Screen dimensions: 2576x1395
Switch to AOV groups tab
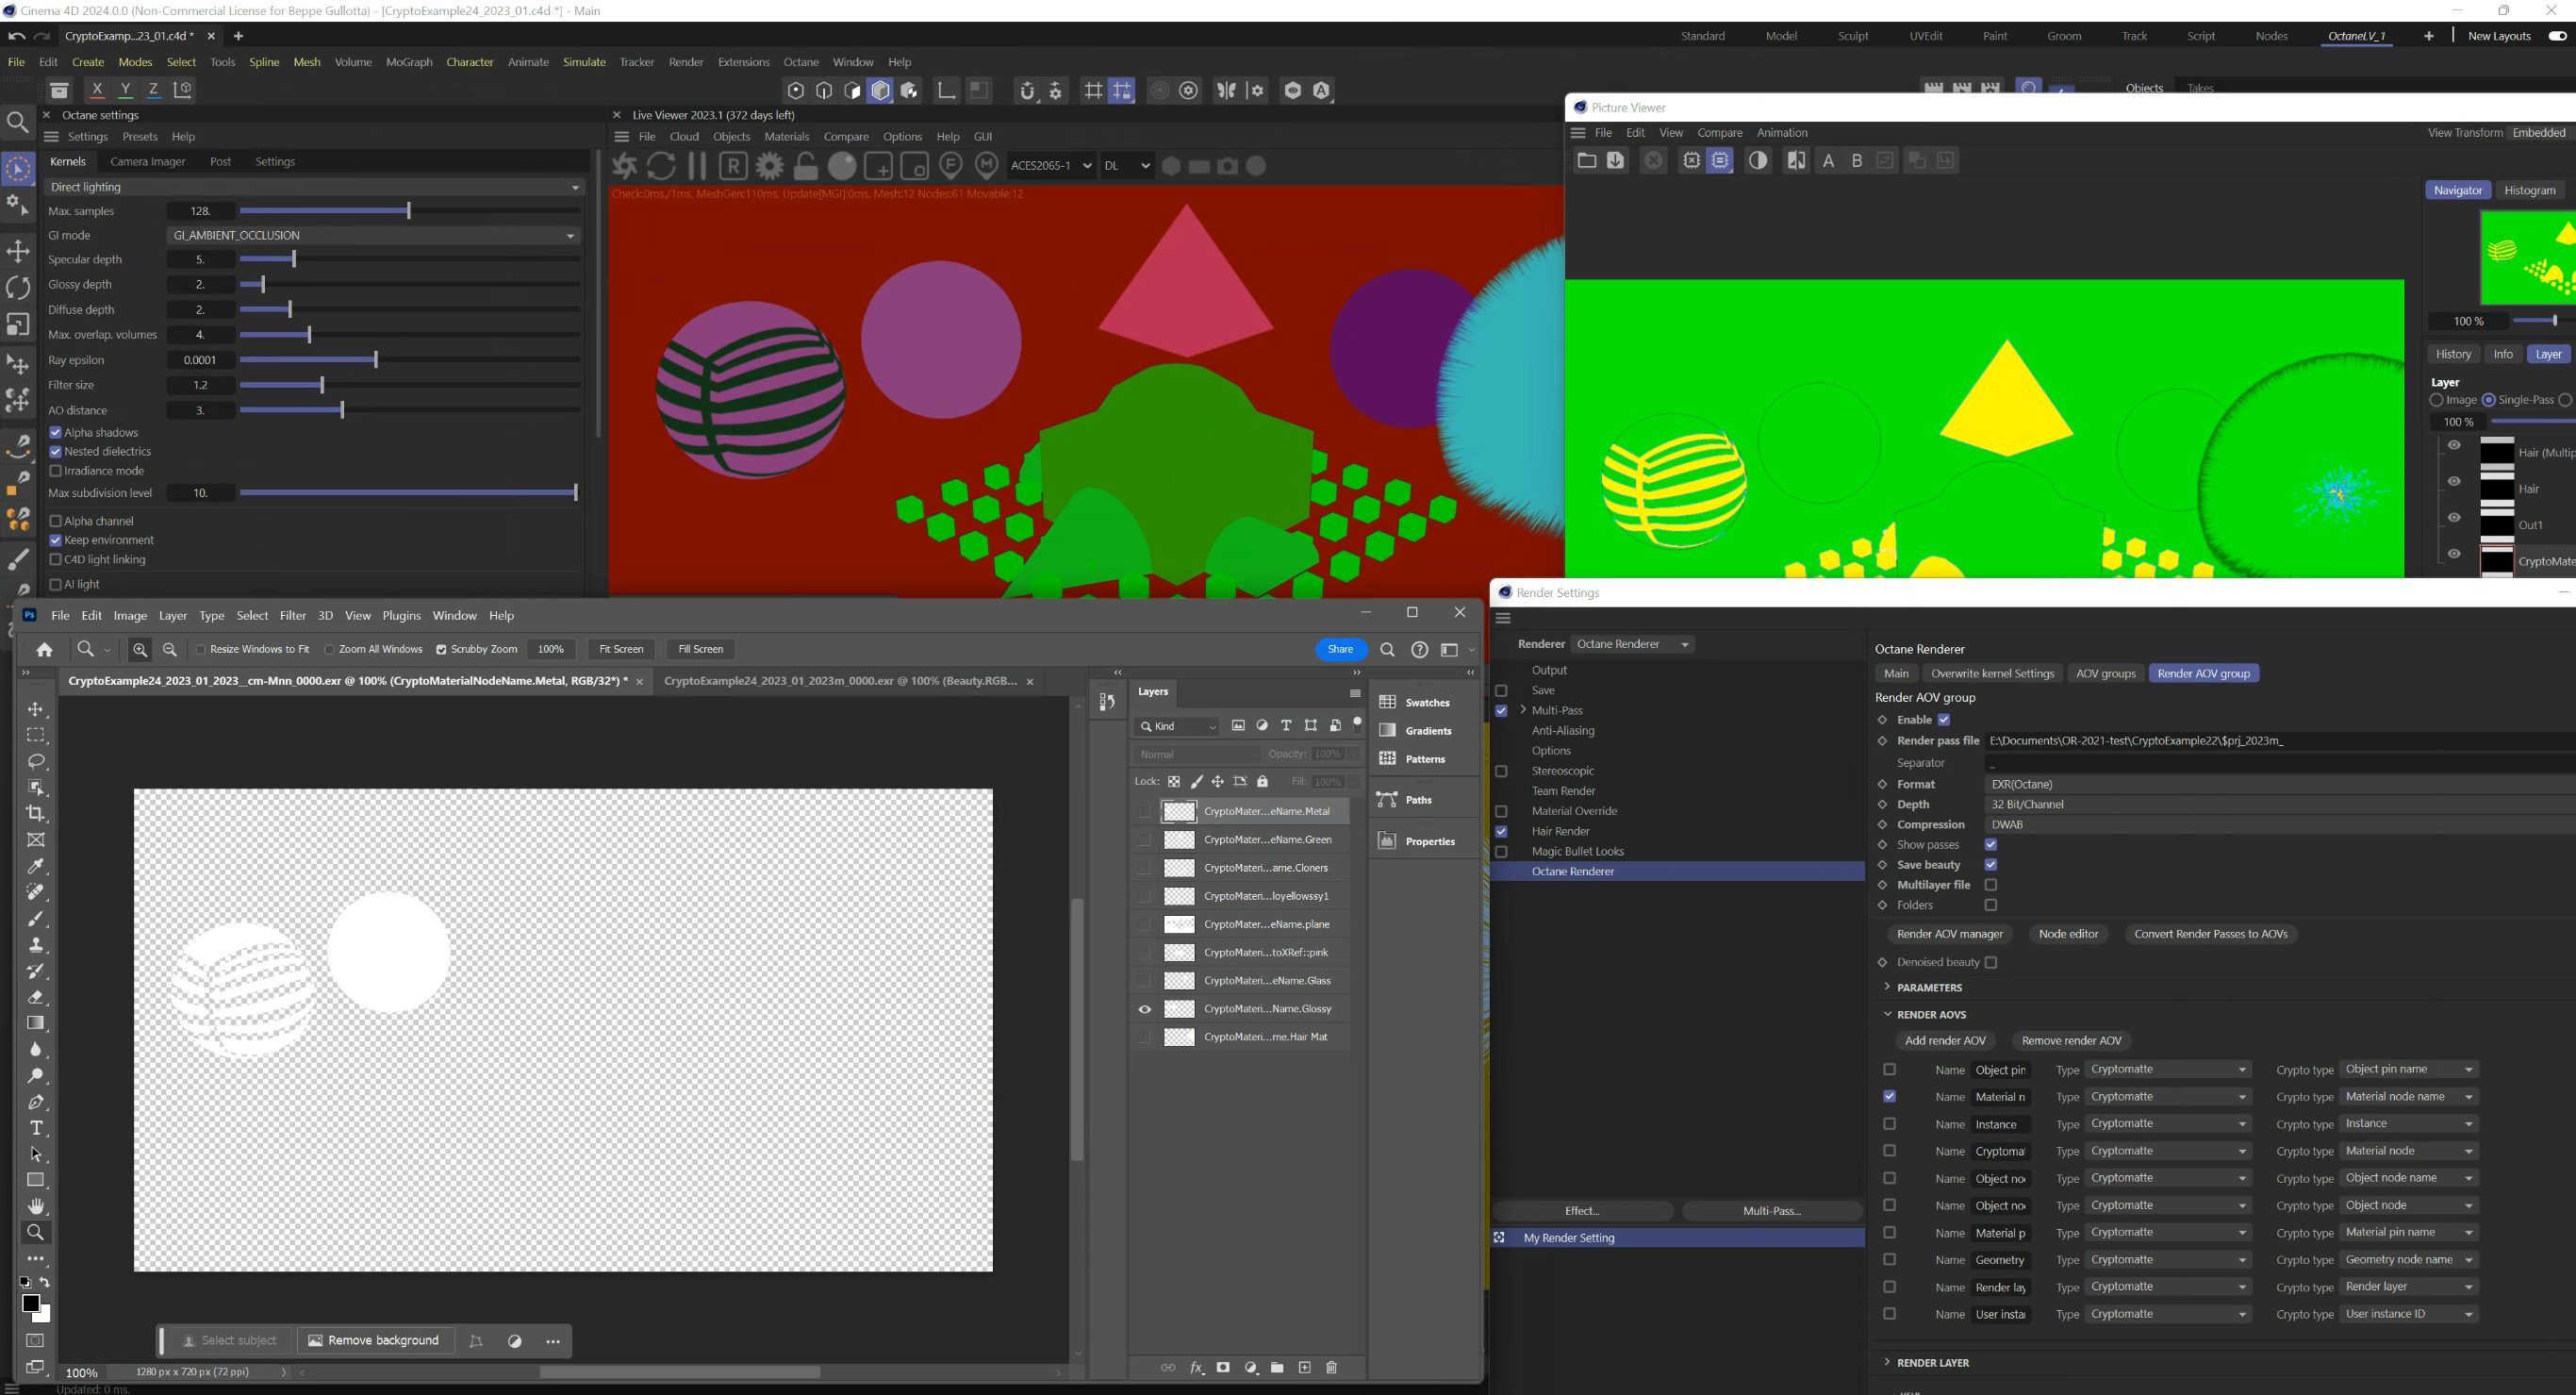pos(2104,673)
